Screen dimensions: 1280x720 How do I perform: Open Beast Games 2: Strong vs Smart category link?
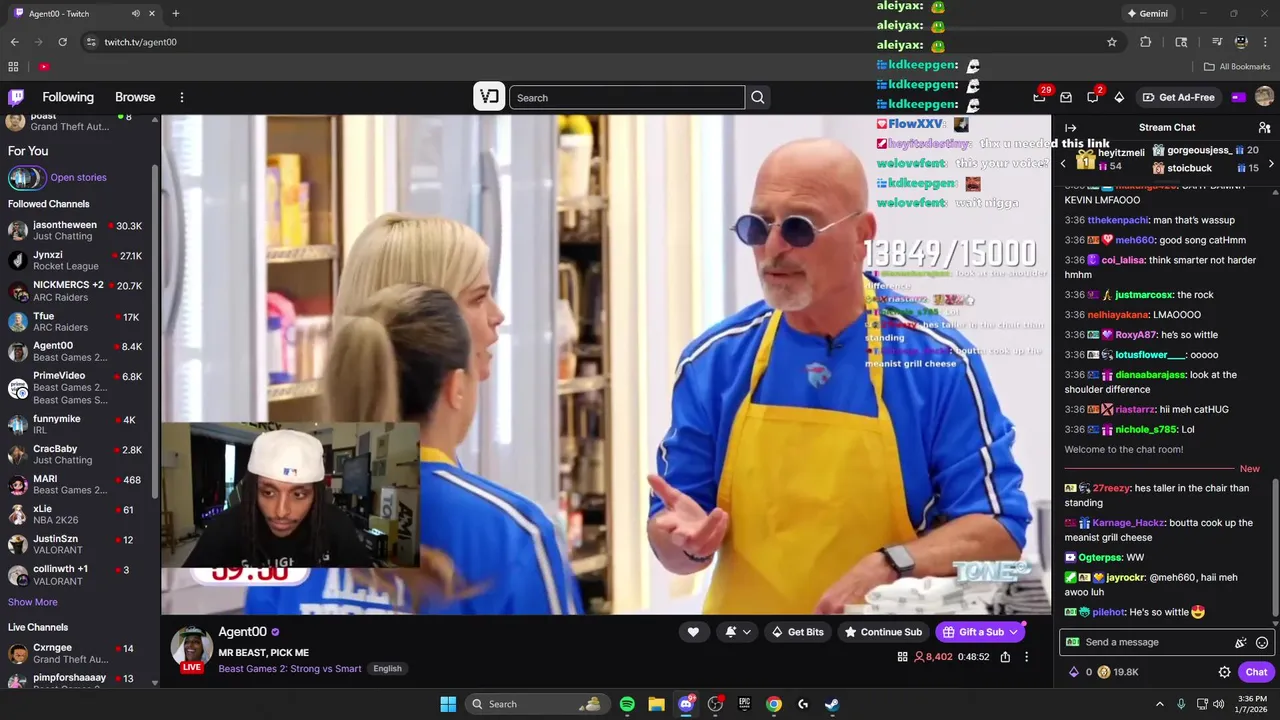[290, 668]
